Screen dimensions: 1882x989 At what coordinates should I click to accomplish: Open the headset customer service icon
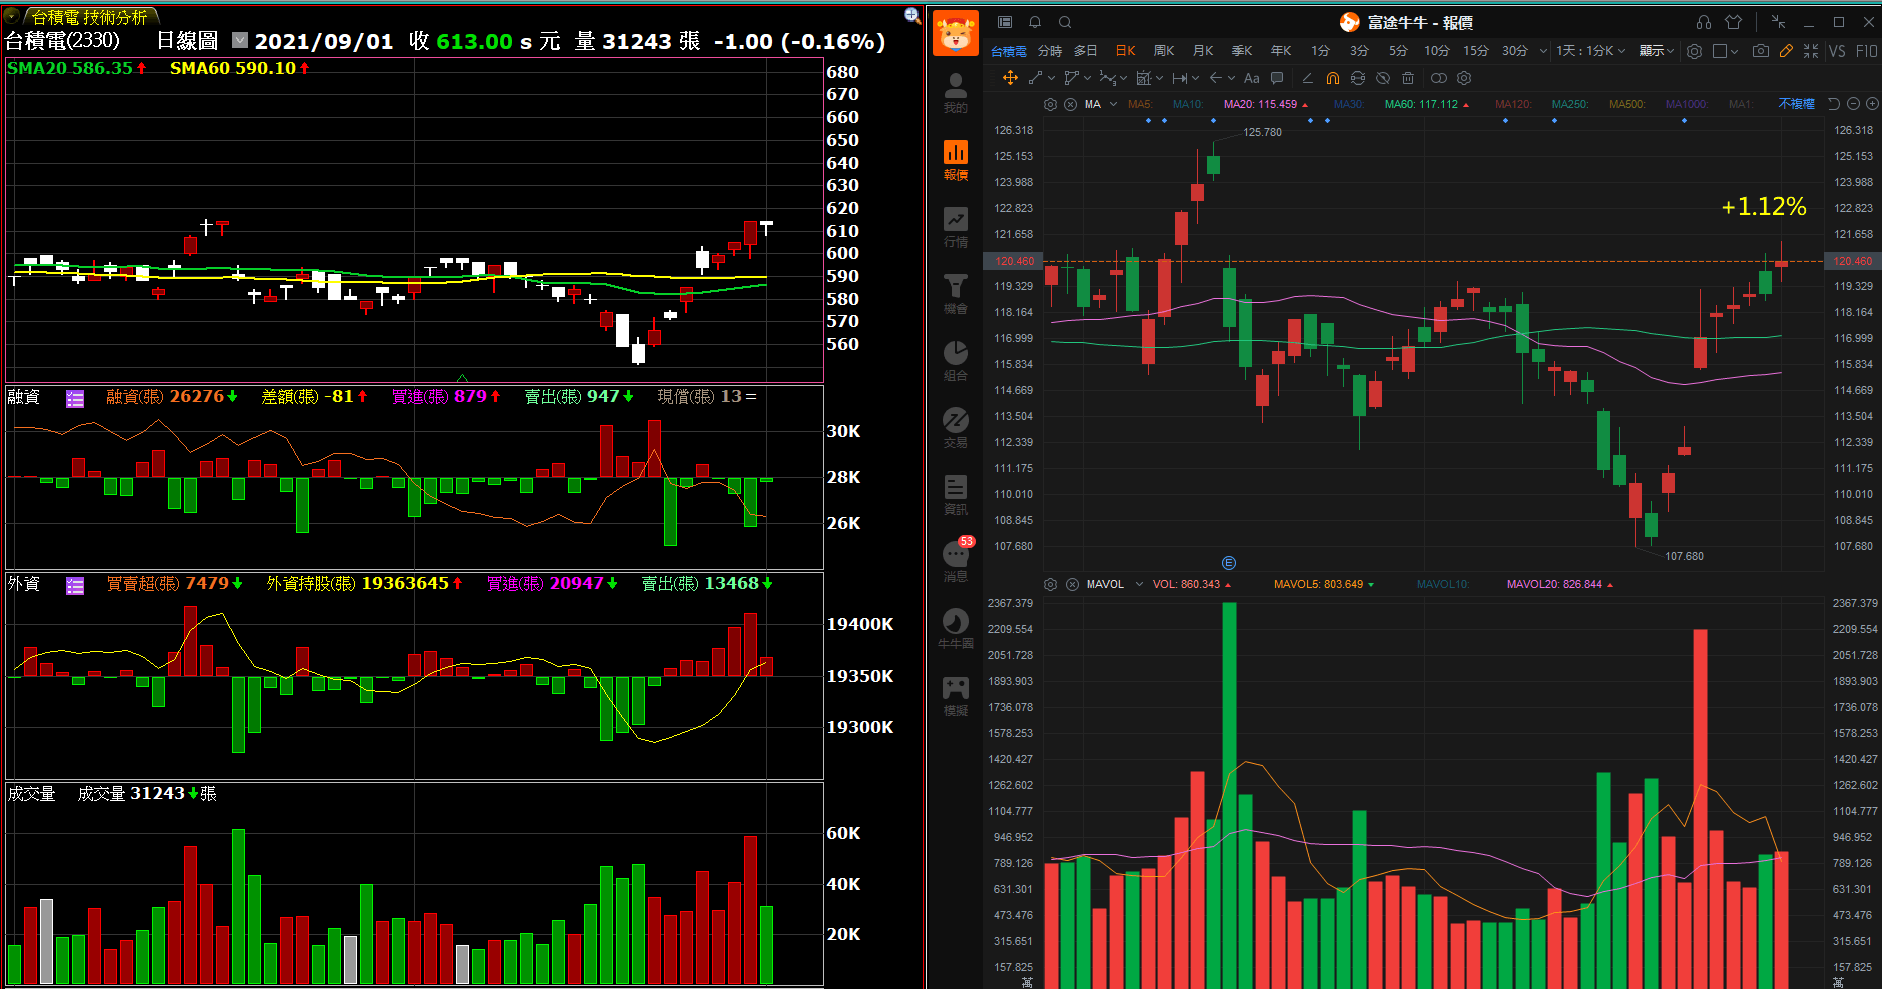pos(1704,22)
